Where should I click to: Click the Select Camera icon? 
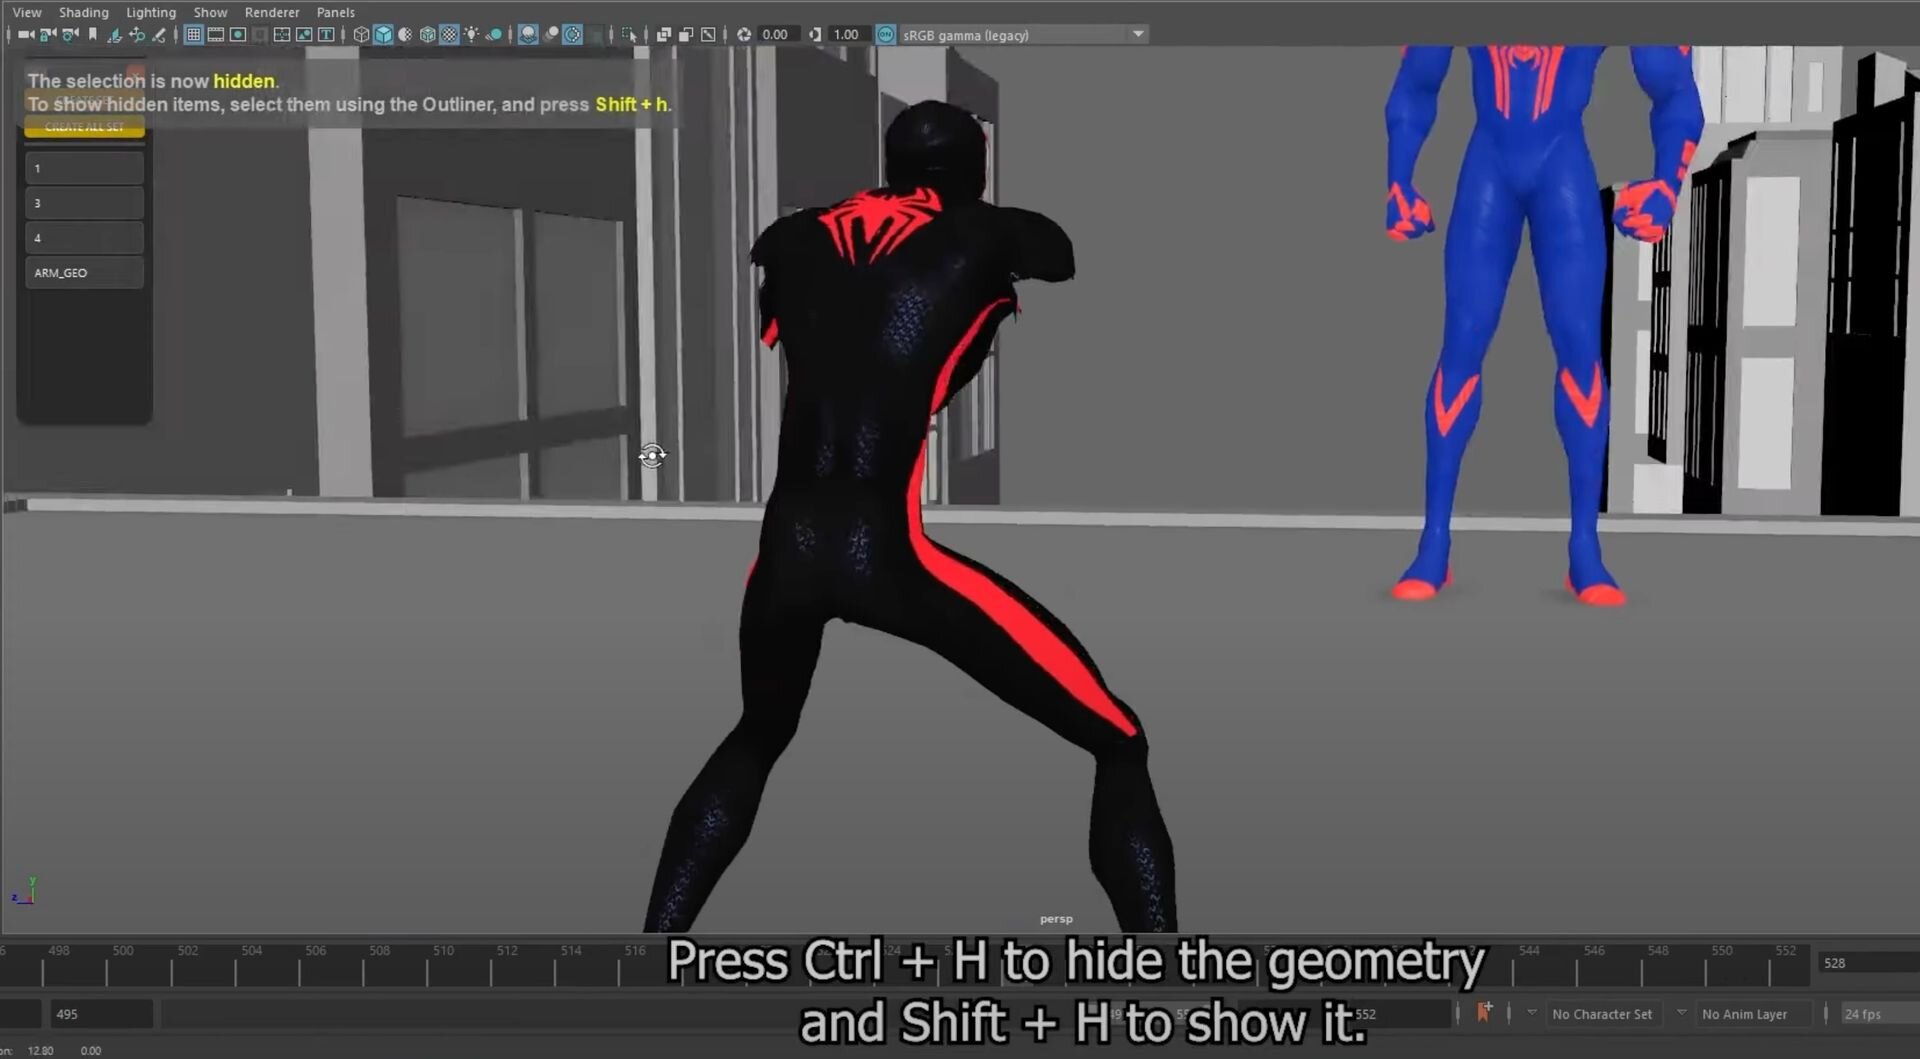tap(25, 35)
